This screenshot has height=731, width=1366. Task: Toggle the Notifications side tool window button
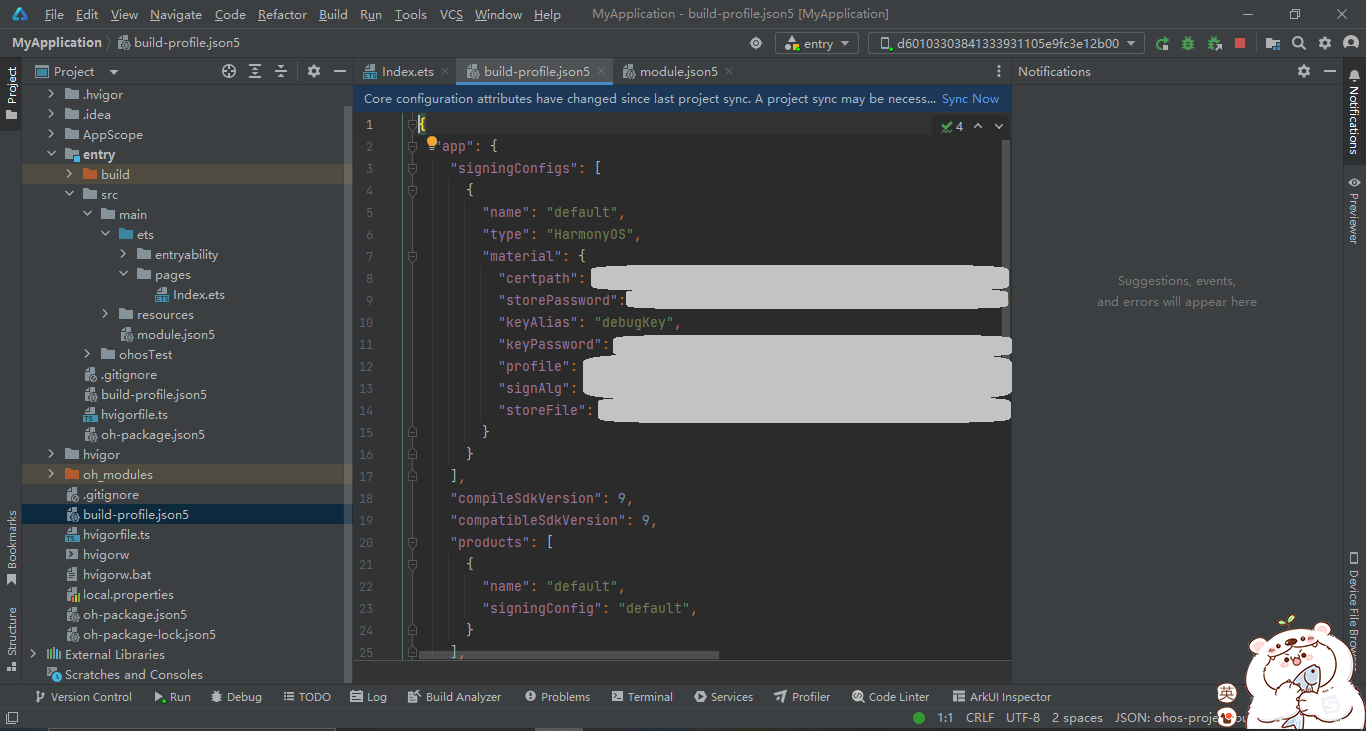click(1354, 112)
